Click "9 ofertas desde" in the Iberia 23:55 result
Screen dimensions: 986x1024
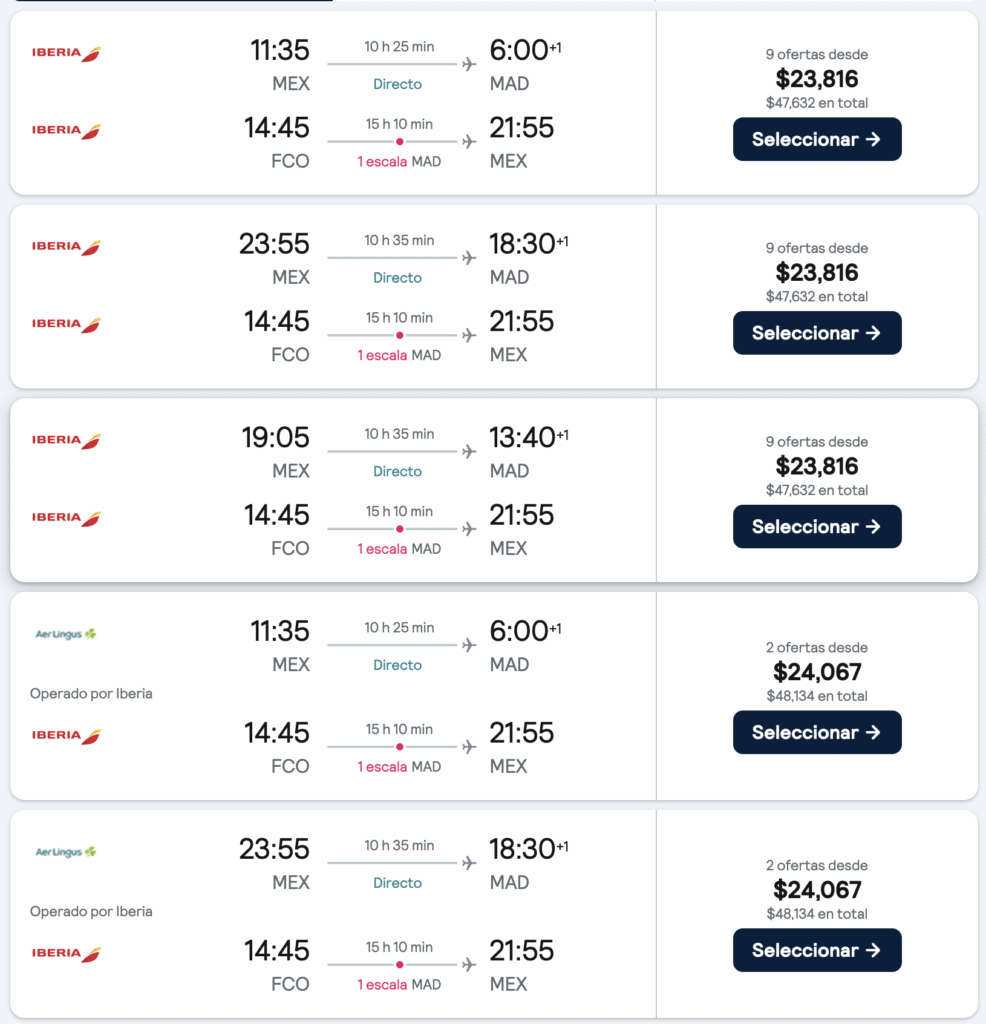point(817,248)
